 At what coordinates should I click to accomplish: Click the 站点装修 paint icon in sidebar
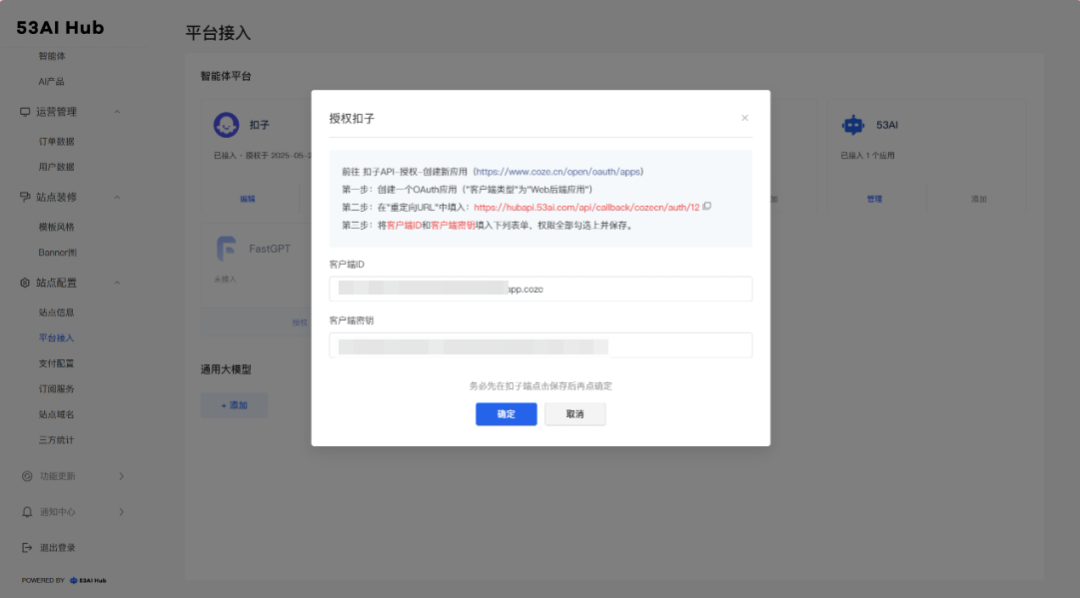[x=25, y=197]
